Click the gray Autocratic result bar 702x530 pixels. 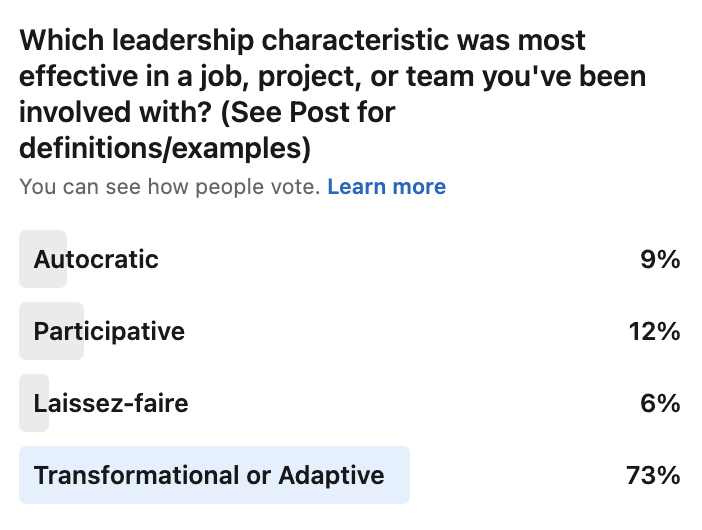click(x=43, y=259)
